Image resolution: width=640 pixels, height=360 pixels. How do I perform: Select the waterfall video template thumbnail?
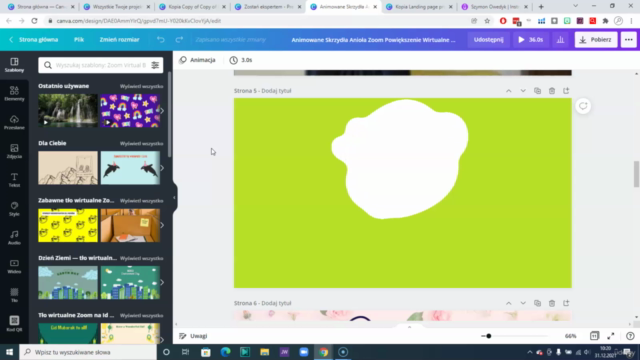coord(68,111)
